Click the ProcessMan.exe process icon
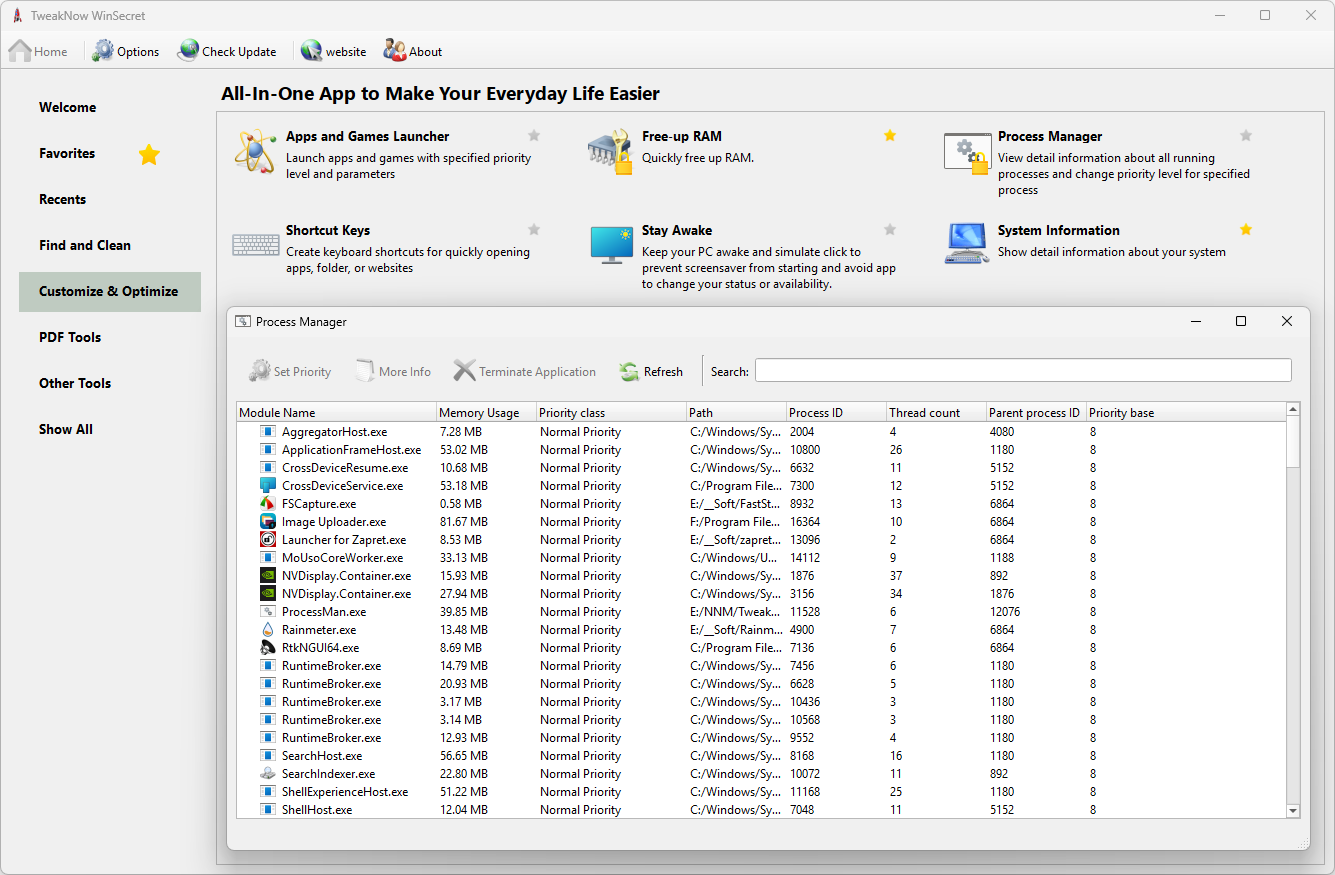Screen dimensions: 1335x875 (267, 611)
